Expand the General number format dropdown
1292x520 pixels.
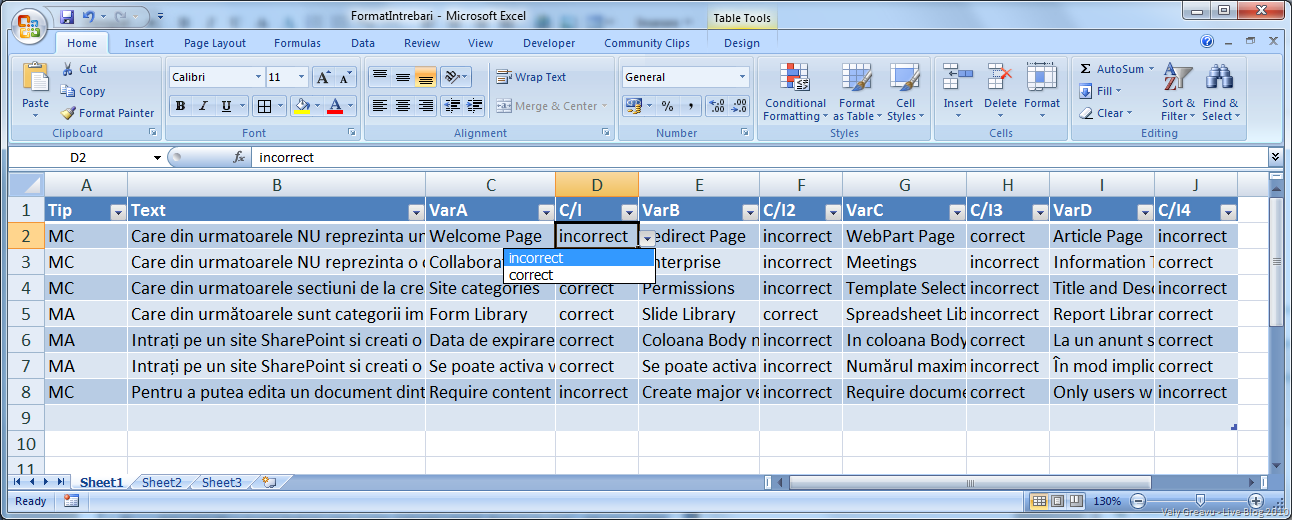(x=742, y=77)
